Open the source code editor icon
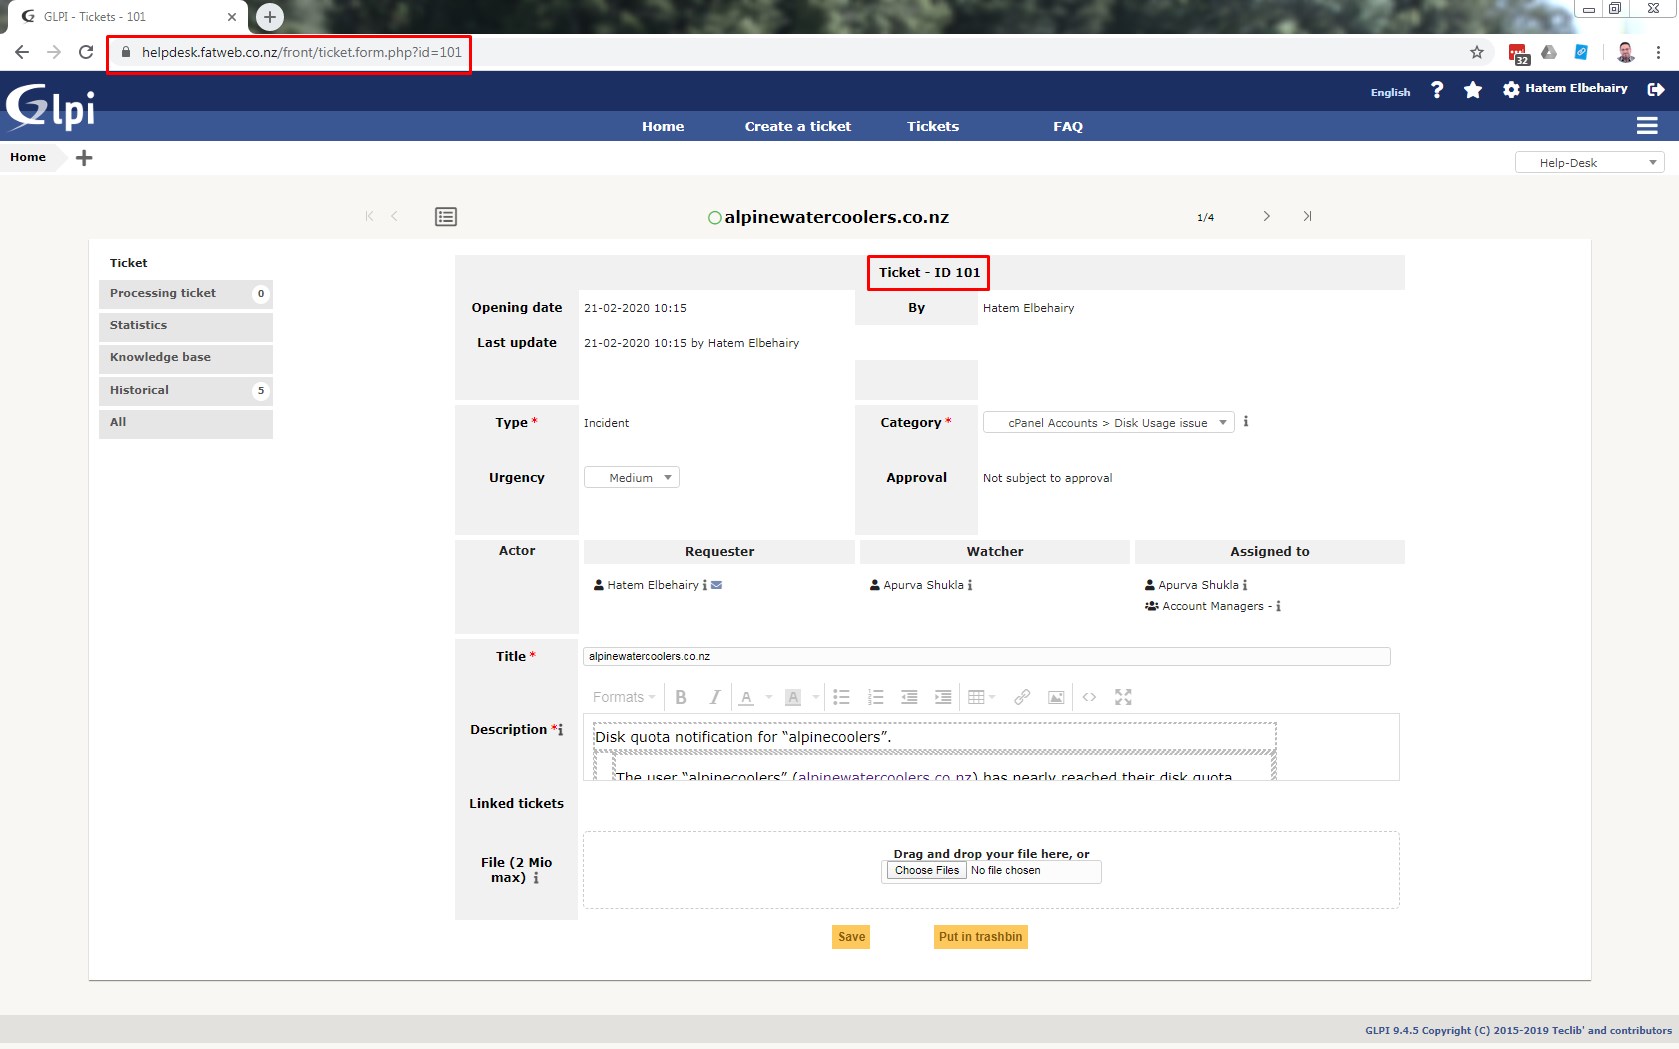This screenshot has width=1679, height=1049. point(1089,698)
